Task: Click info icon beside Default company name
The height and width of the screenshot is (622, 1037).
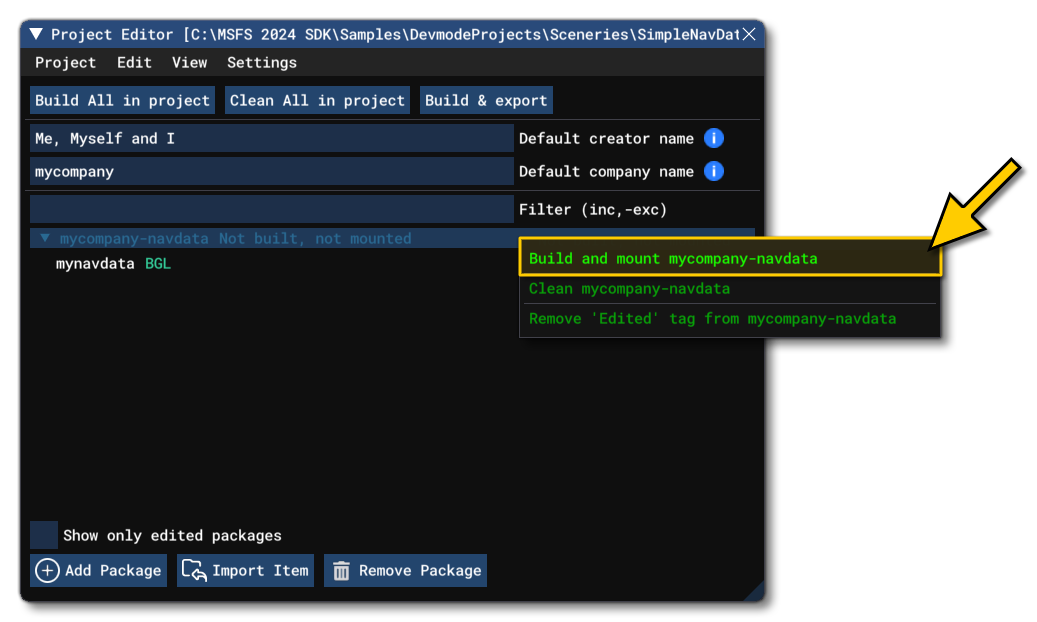Action: pos(713,171)
